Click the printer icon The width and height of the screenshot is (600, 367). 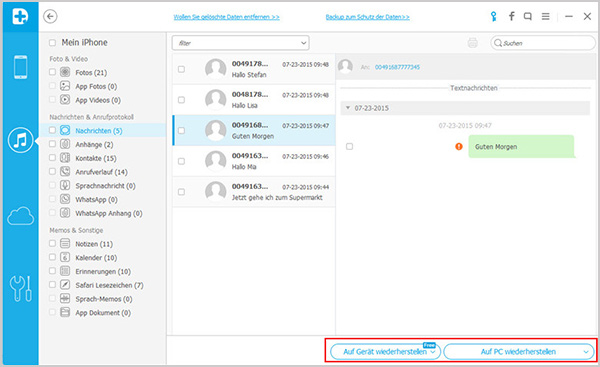coord(473,43)
